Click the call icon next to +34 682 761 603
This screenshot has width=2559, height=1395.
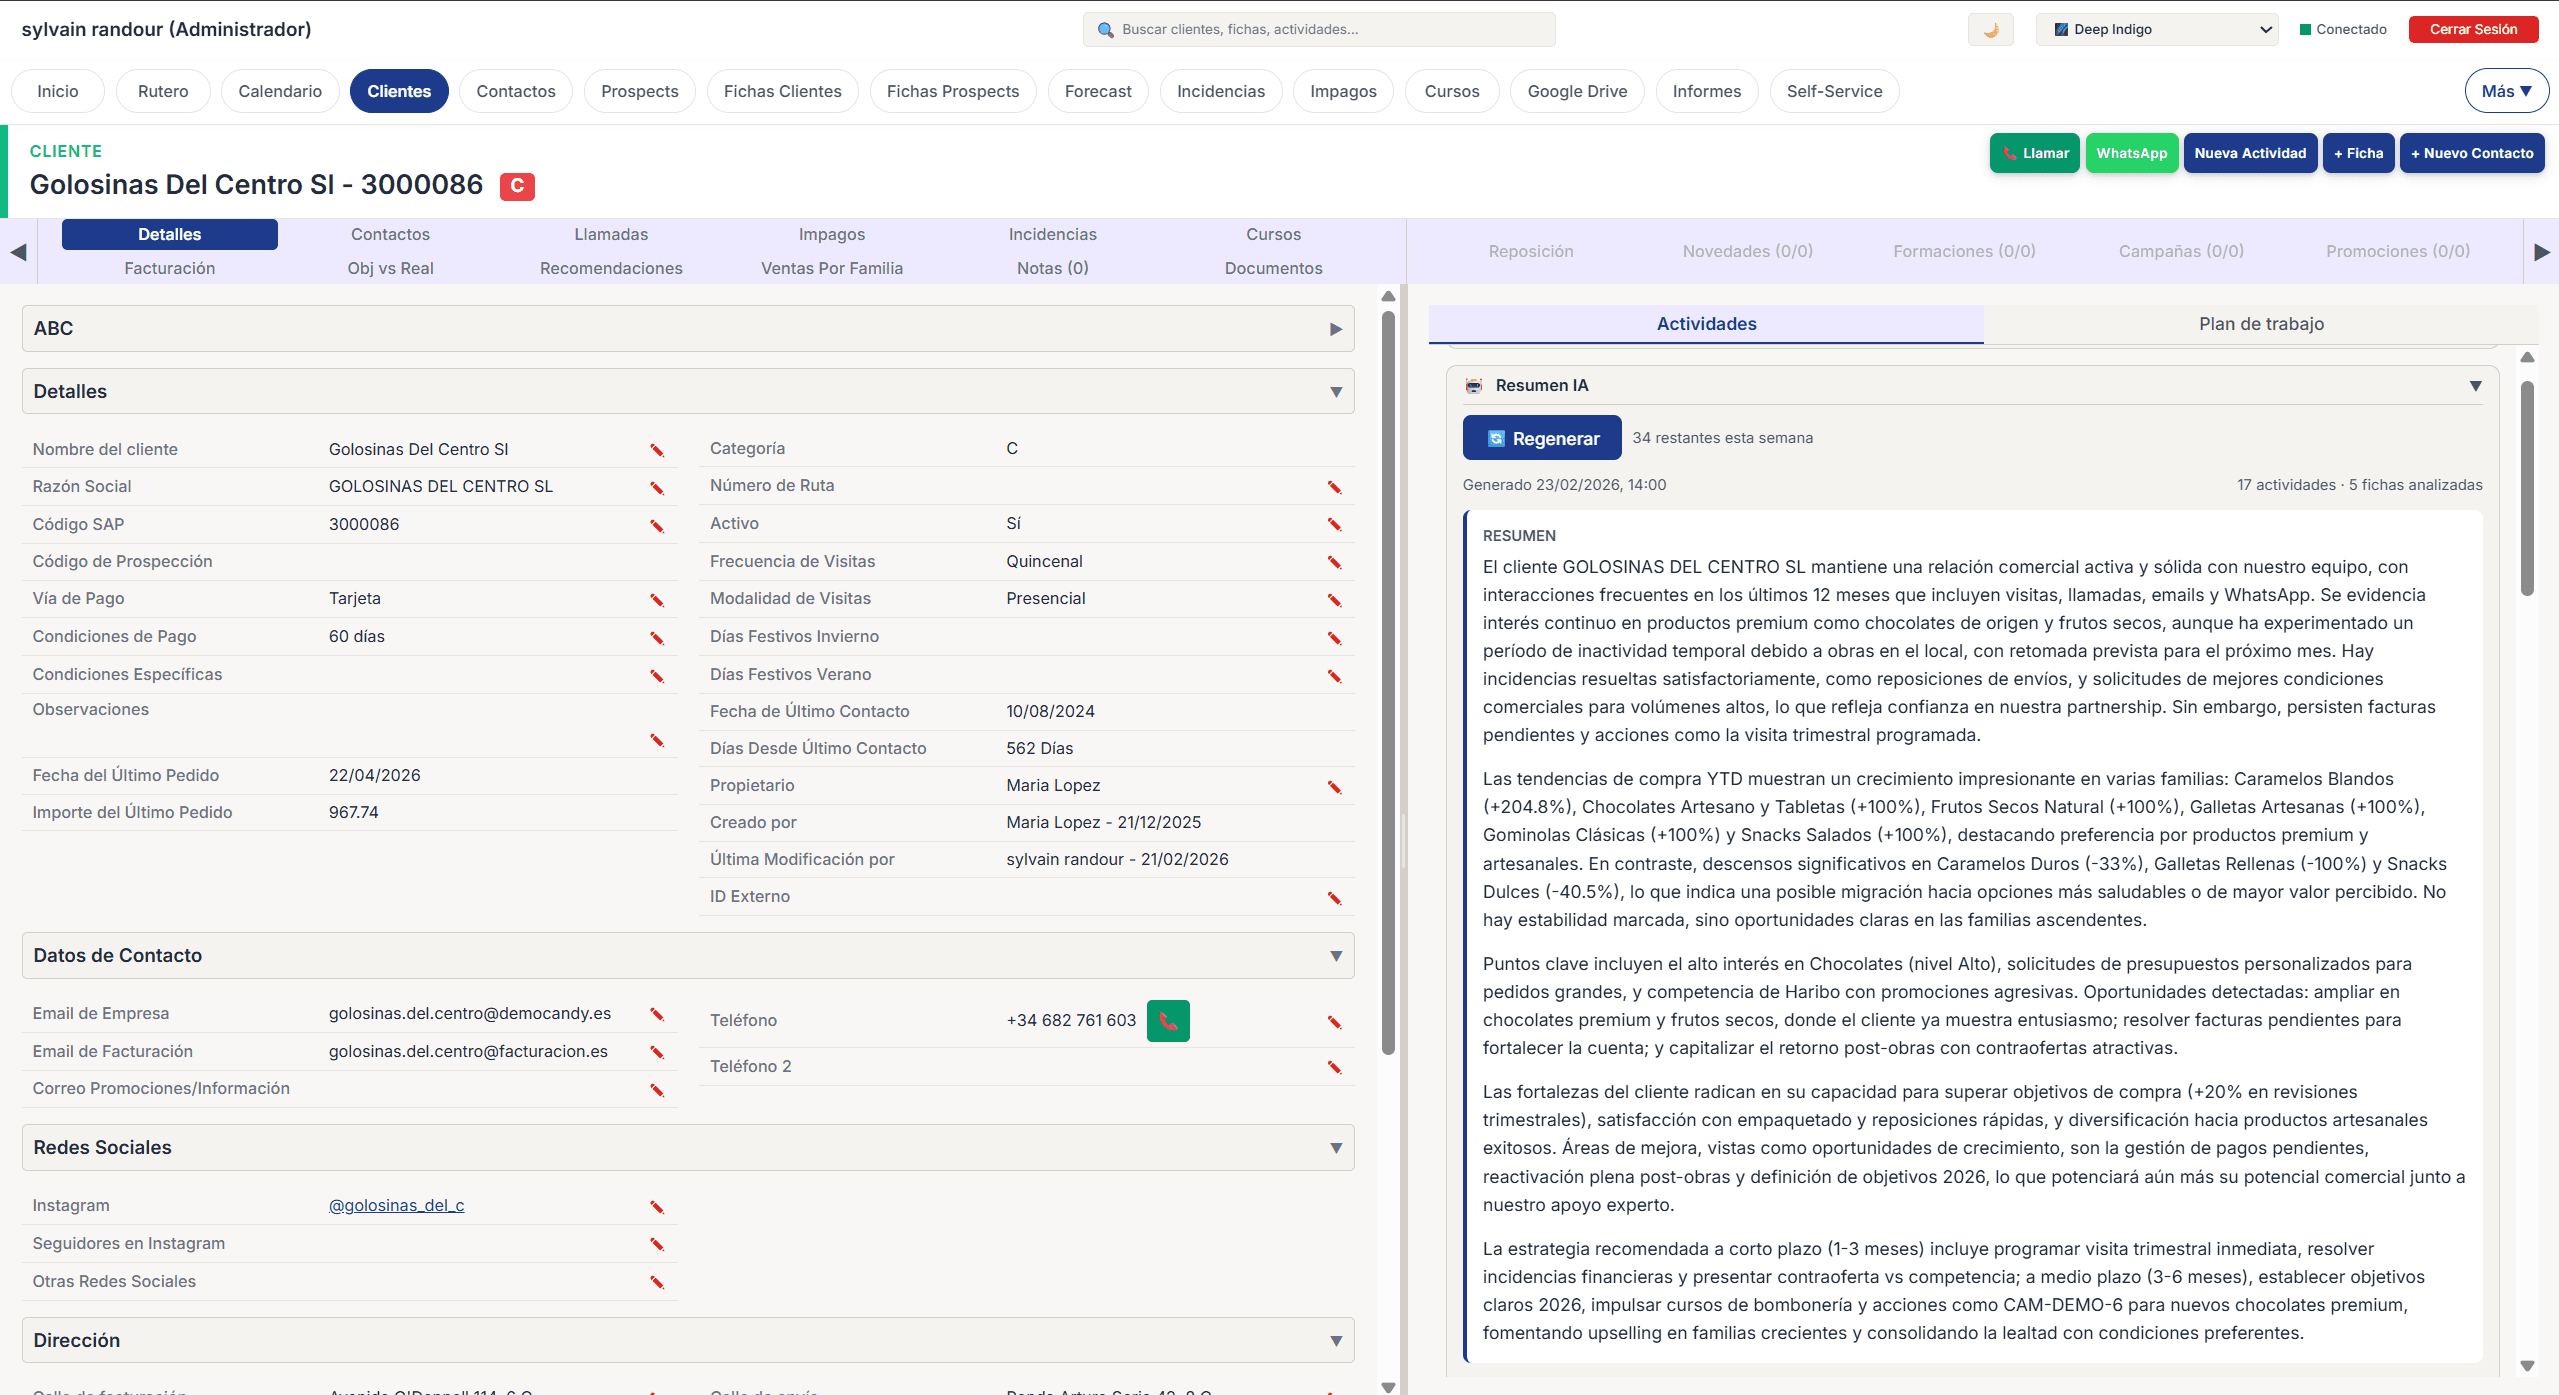pos(1167,1020)
